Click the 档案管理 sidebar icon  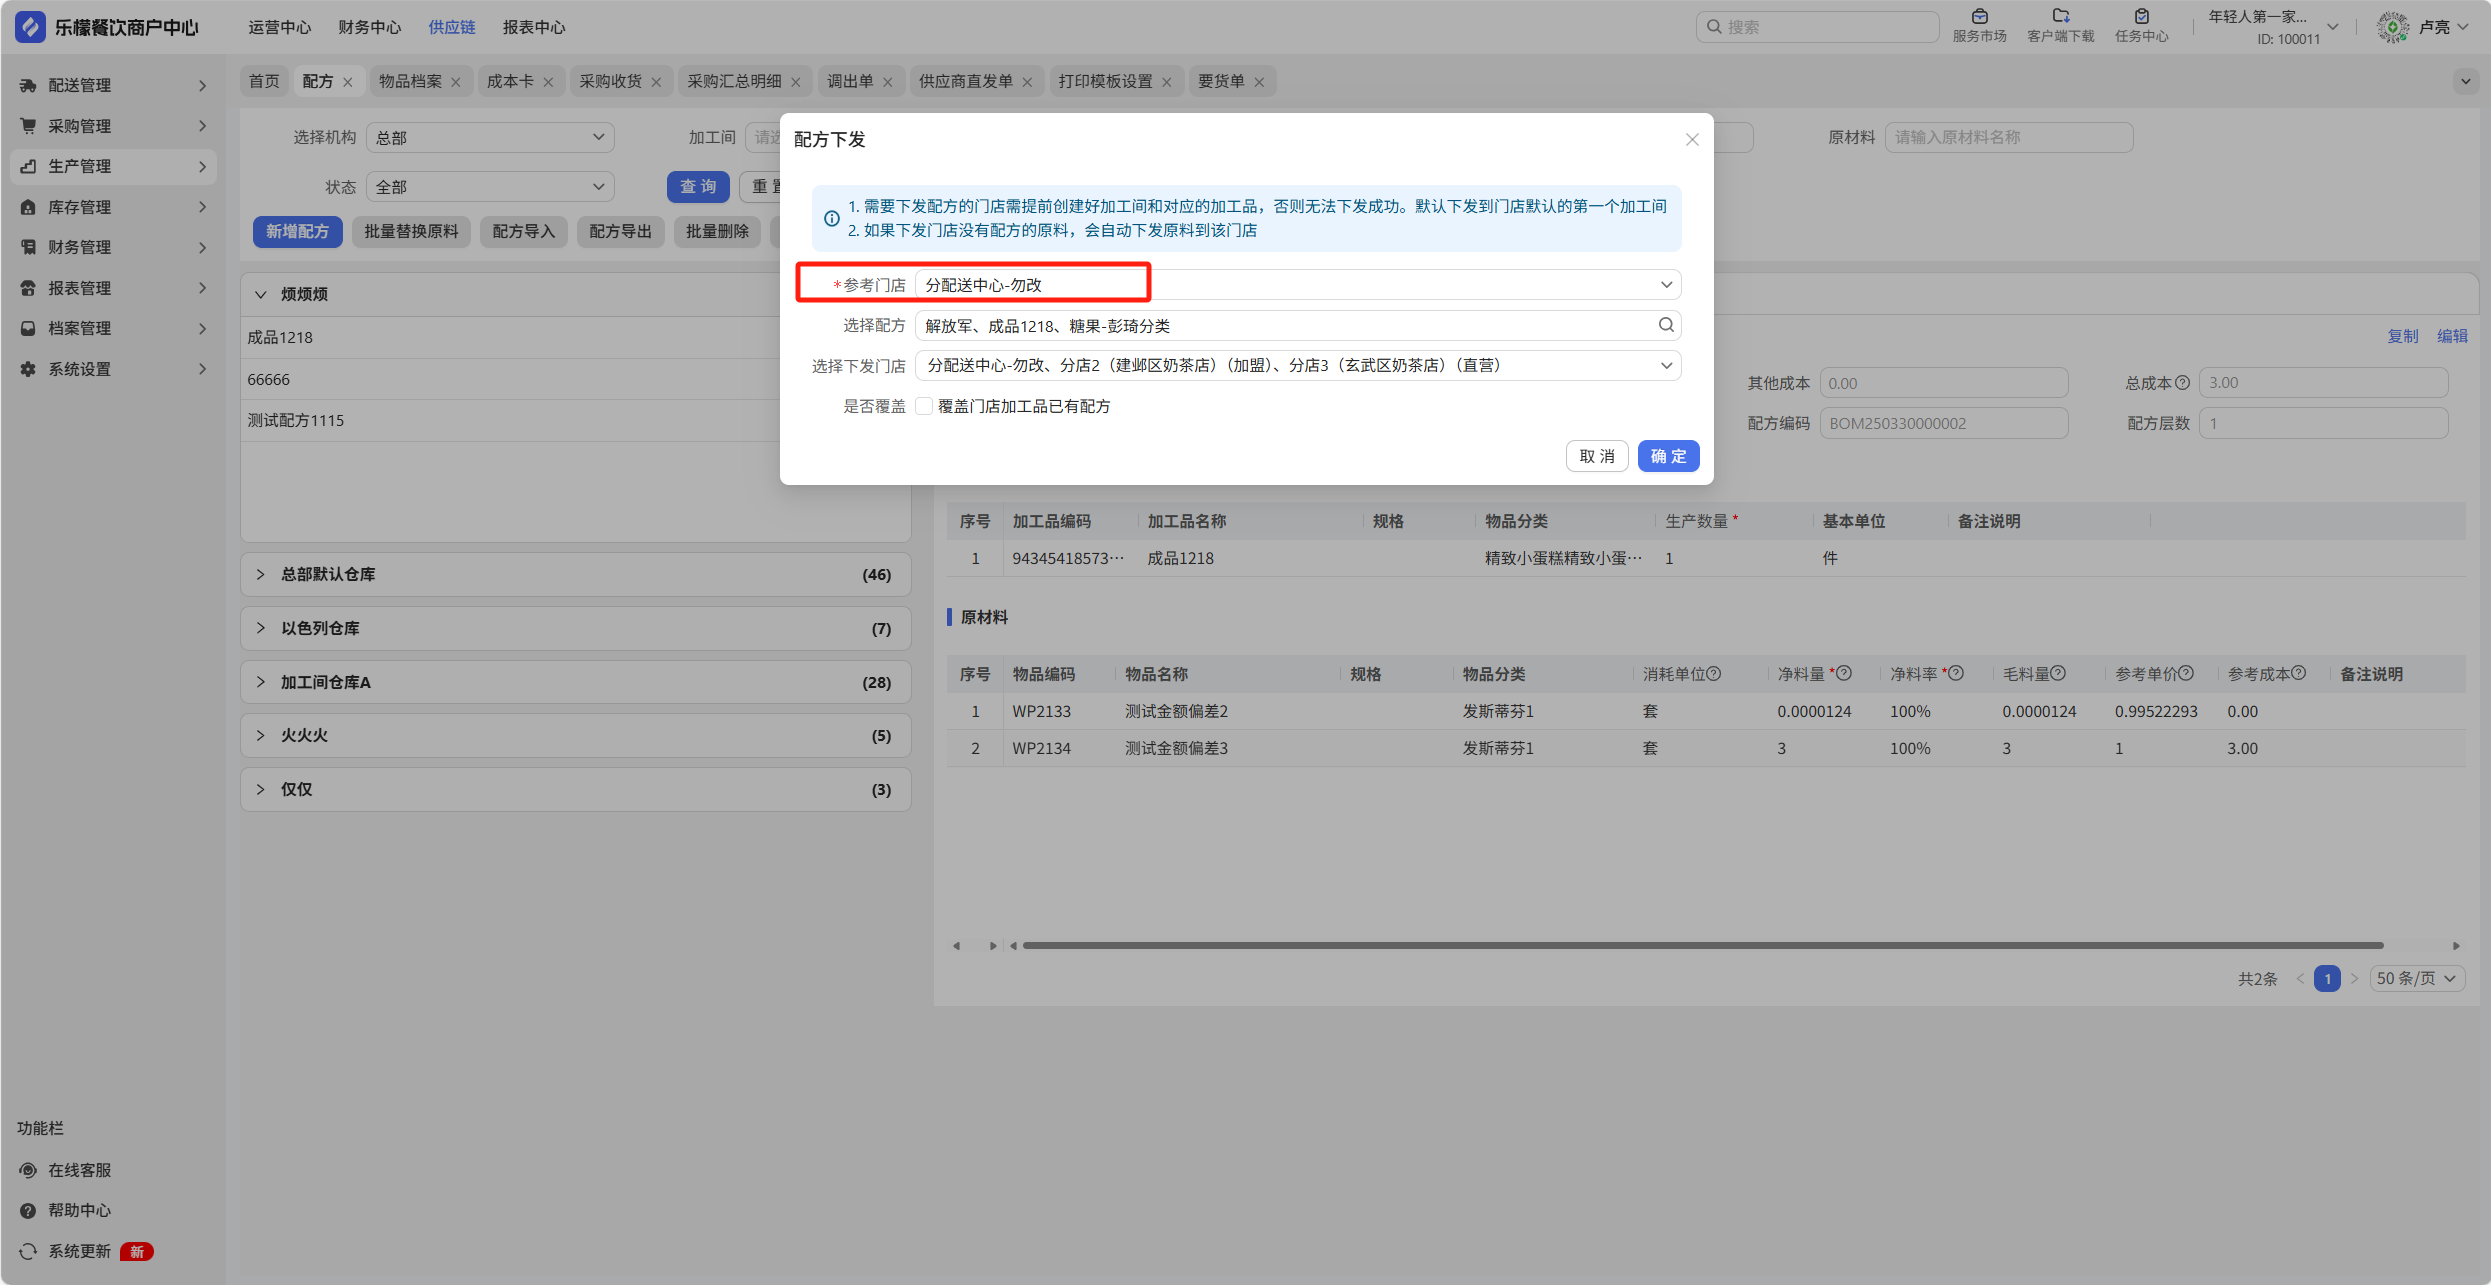pos(28,328)
